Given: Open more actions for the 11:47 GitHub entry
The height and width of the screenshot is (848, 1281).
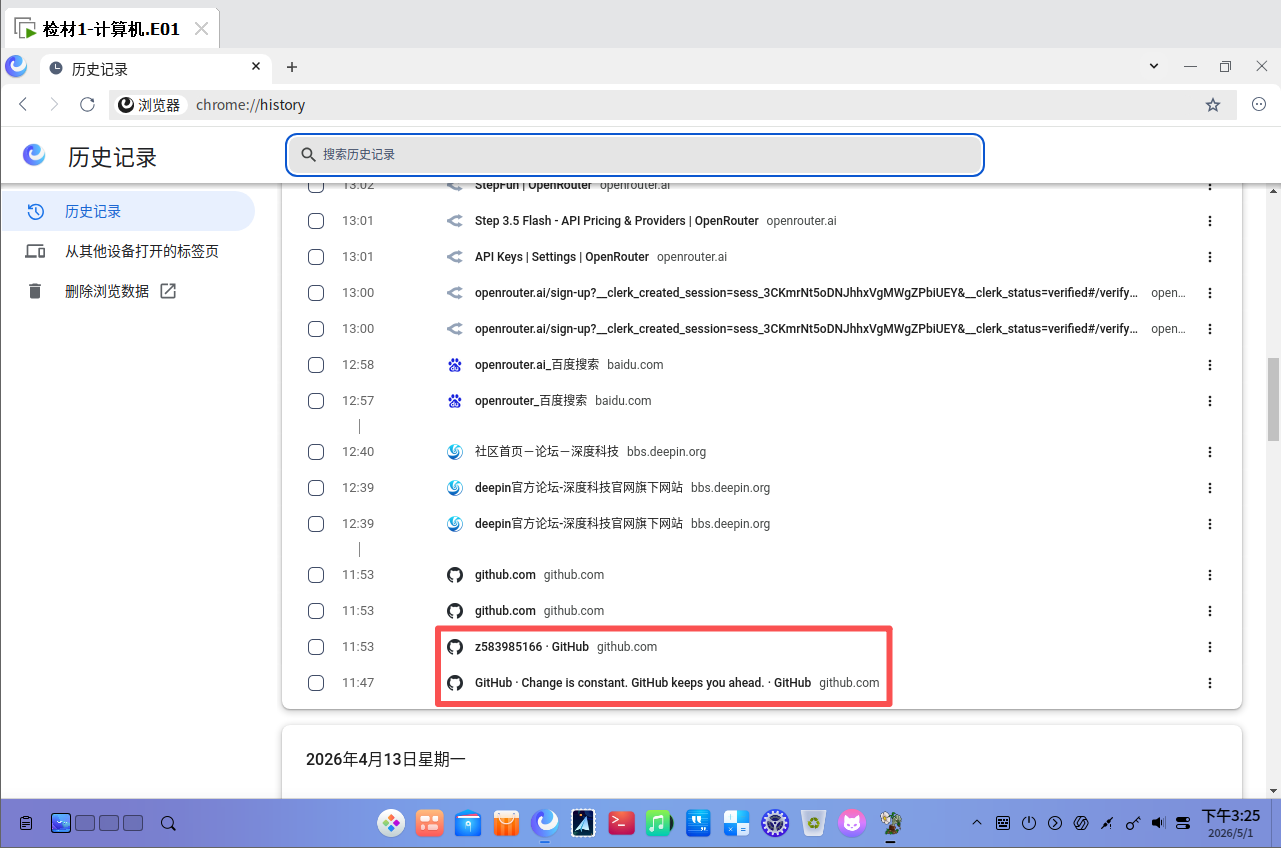Looking at the screenshot, I should click(x=1210, y=683).
